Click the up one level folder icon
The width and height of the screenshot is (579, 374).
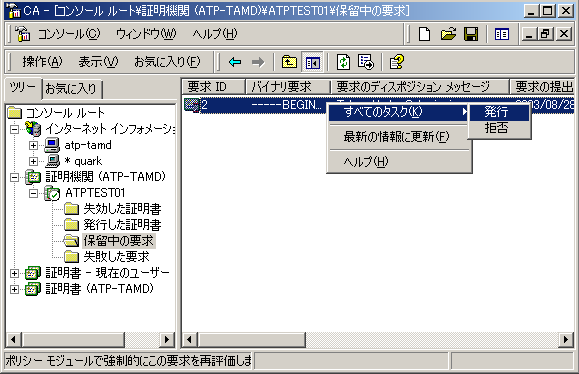coord(289,62)
